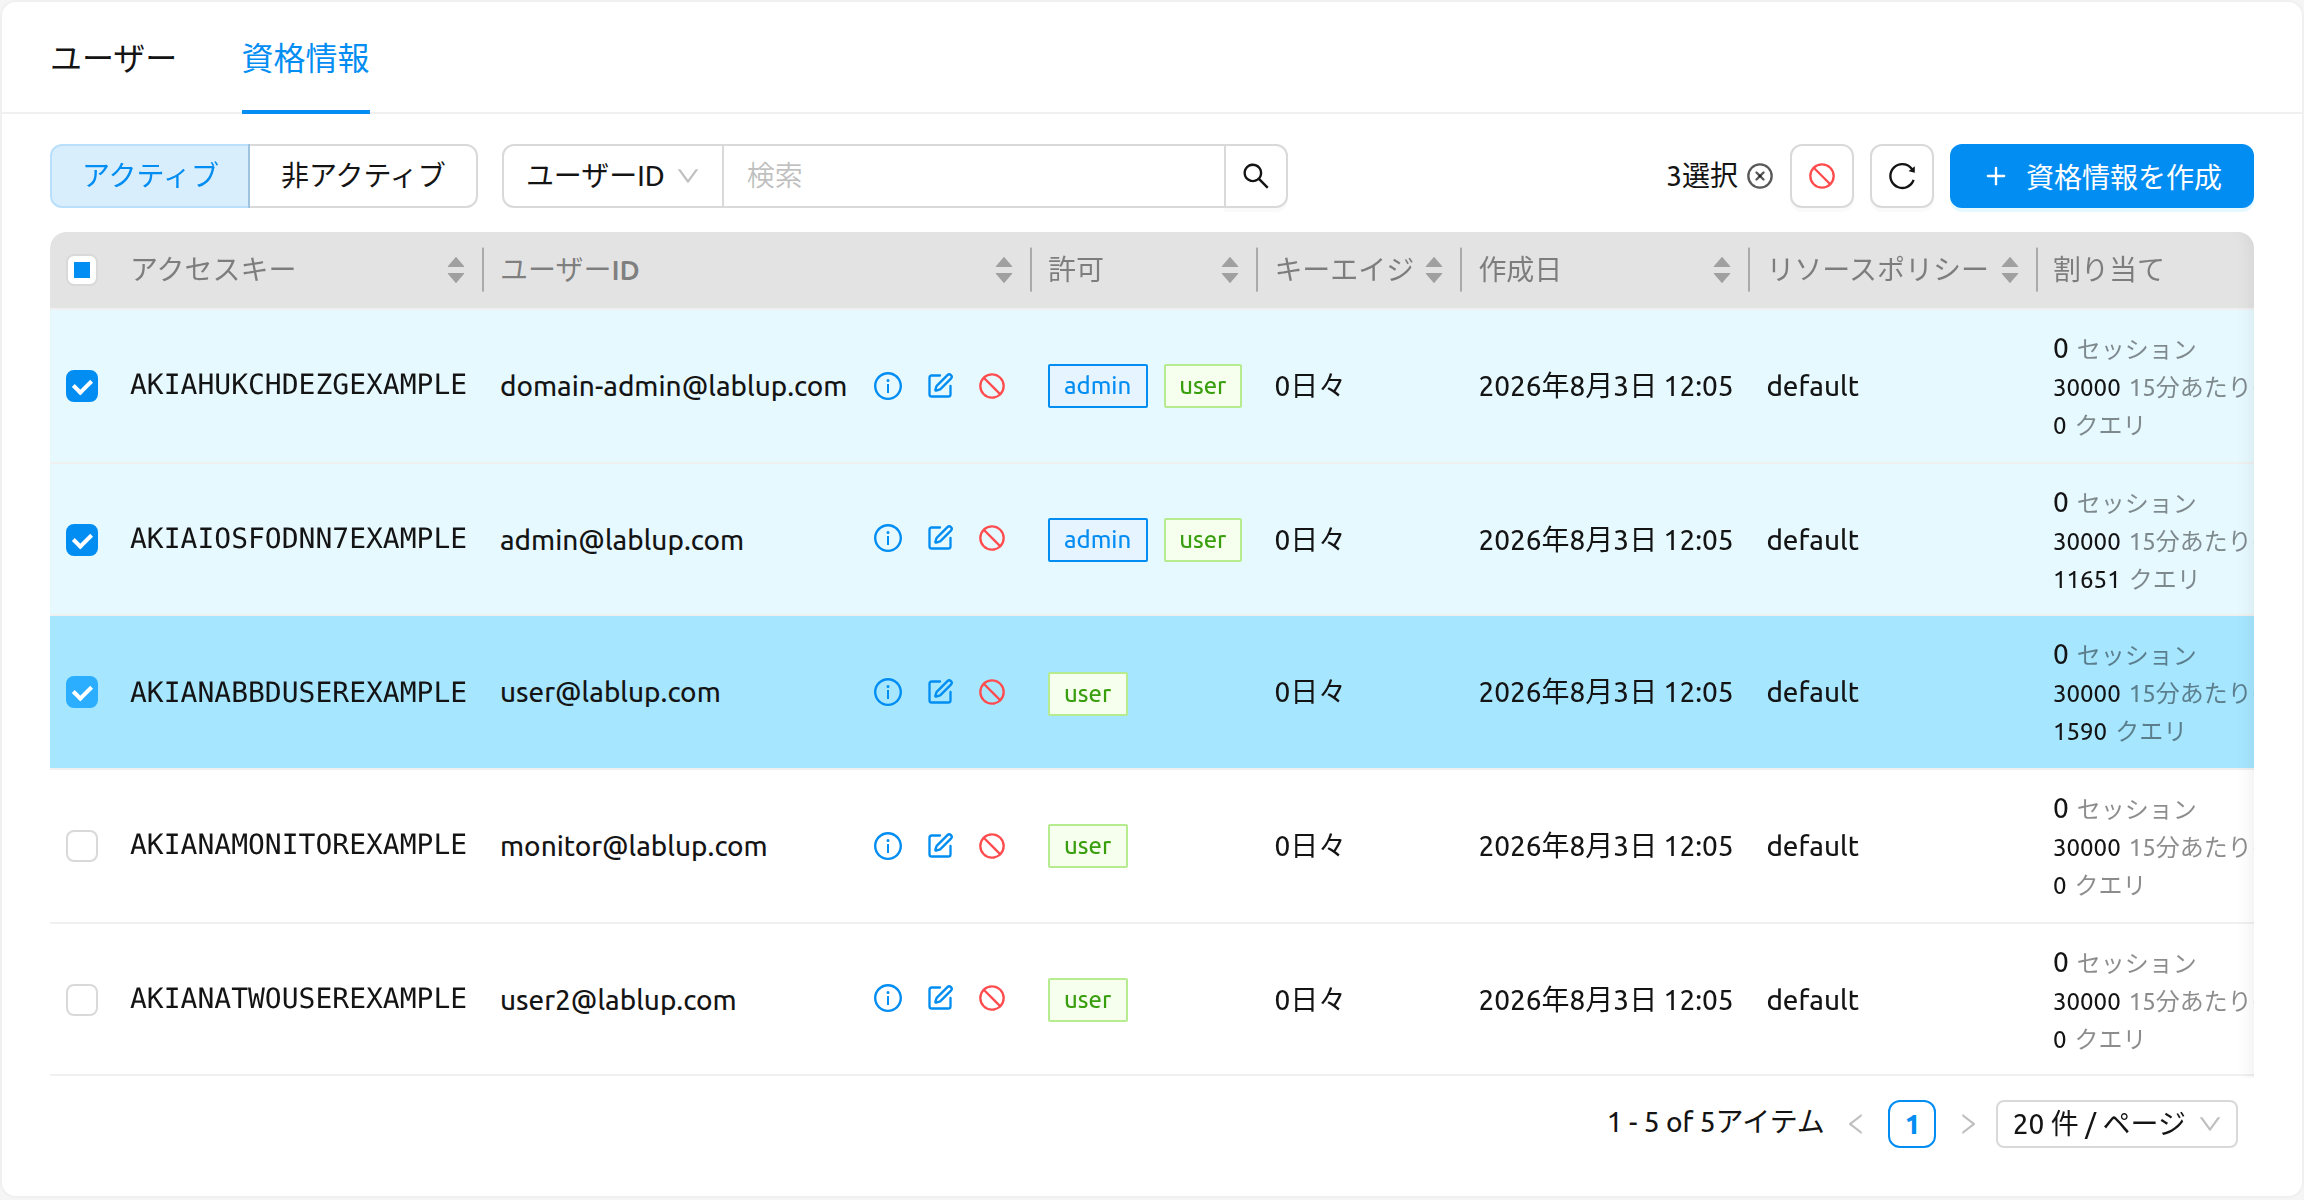The width and height of the screenshot is (2304, 1200).
Task: Switch to the ユーザー tab
Action: (113, 59)
